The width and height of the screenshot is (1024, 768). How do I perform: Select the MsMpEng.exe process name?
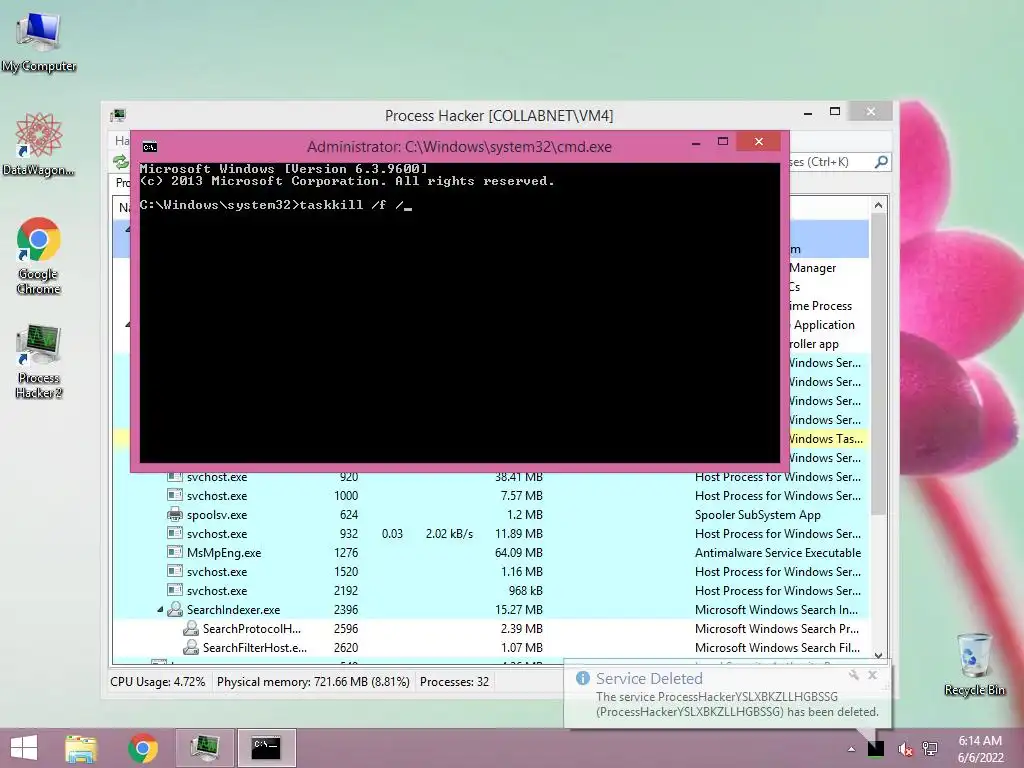[224, 552]
